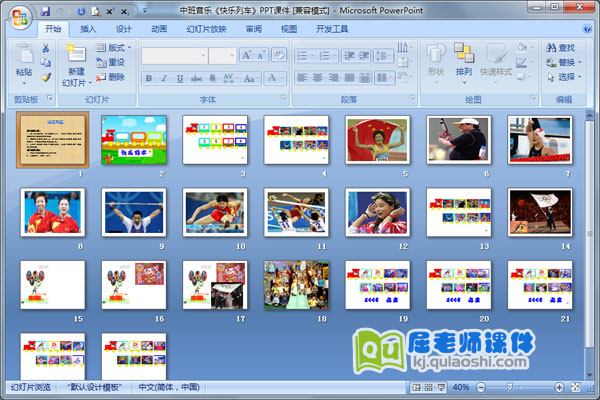Click the Reset slide button
Screen dimensions: 600x400
point(110,62)
